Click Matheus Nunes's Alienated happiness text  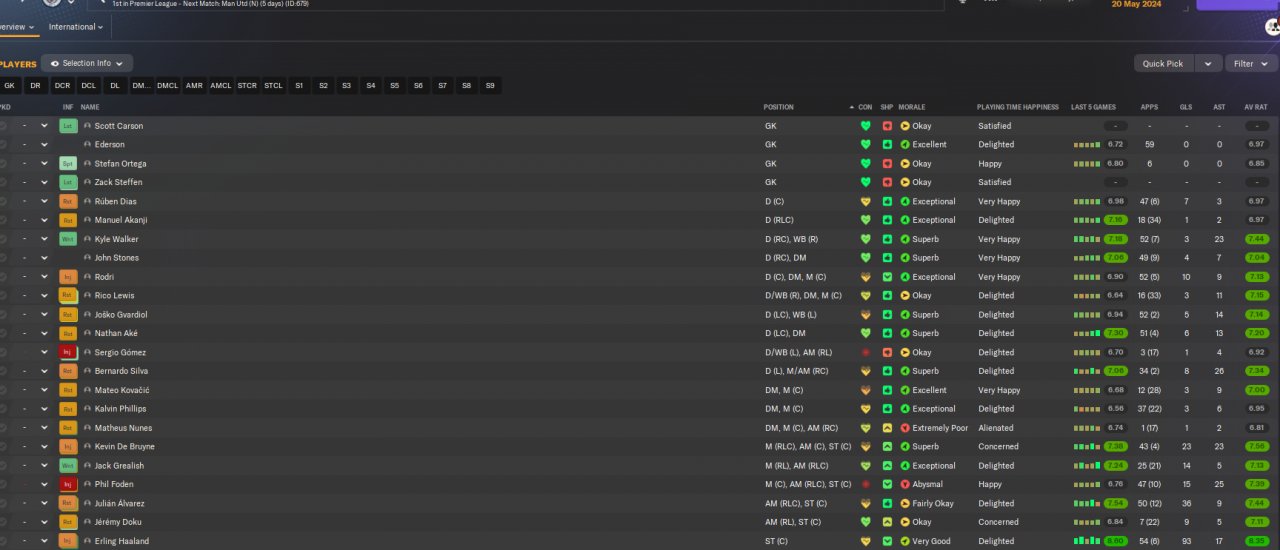(995, 428)
